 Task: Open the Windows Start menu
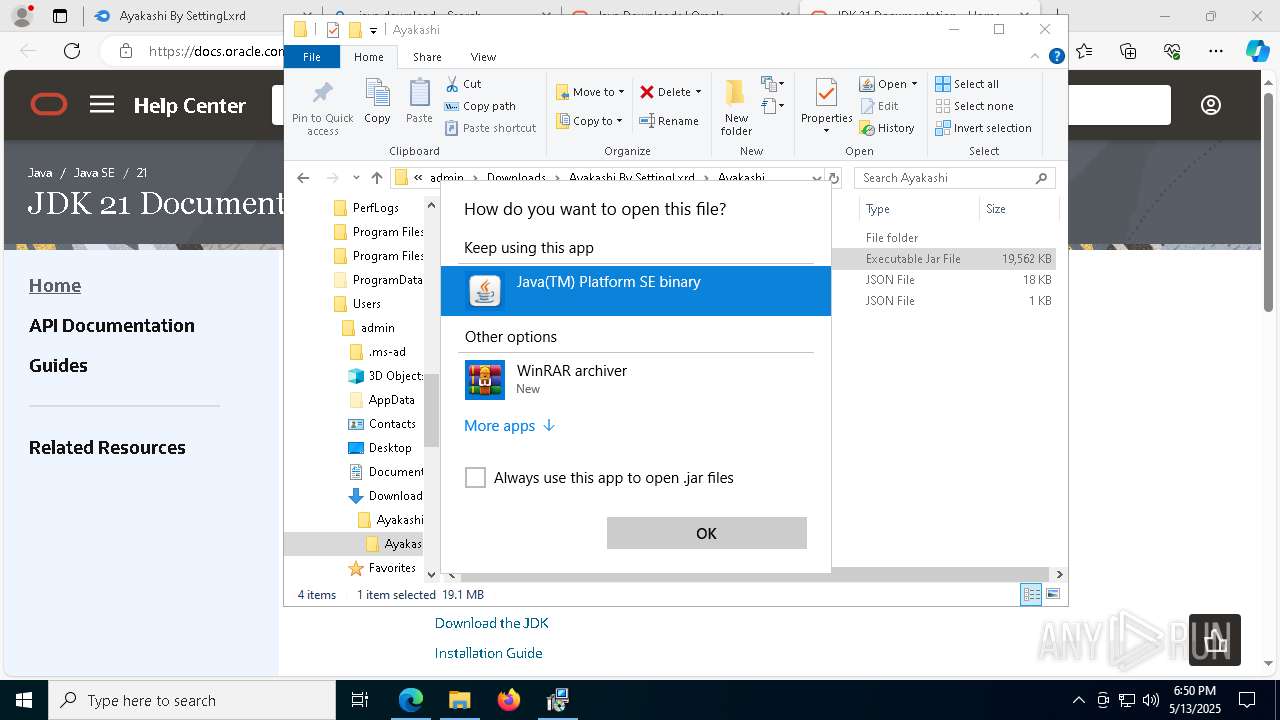coord(24,700)
